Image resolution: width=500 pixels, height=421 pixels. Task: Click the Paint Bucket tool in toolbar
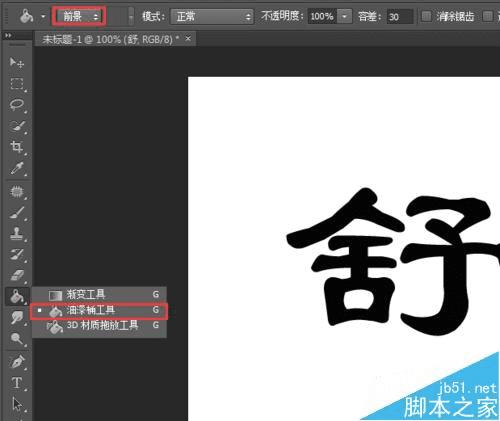tap(17, 296)
